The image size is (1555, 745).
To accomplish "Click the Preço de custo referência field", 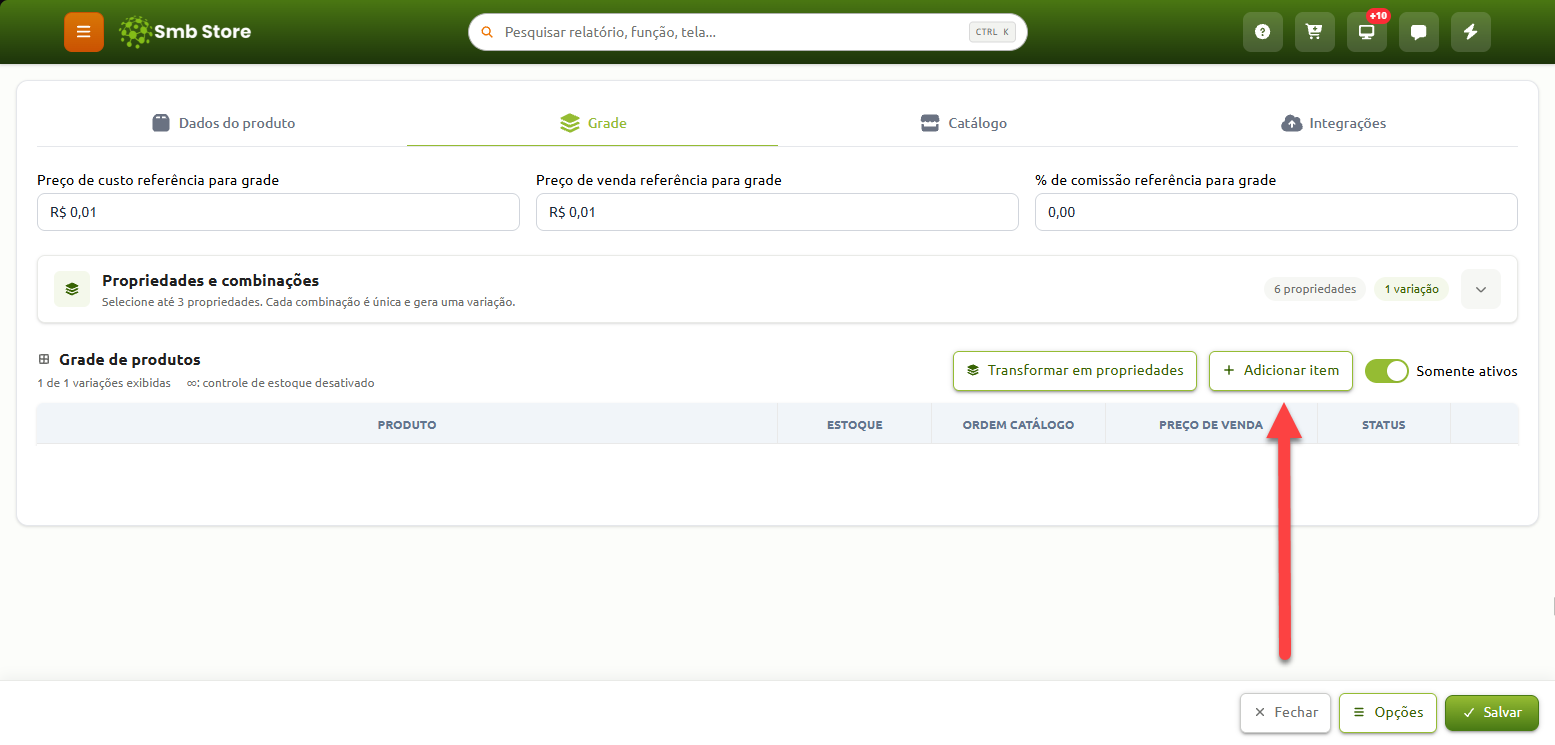I will 278,212.
